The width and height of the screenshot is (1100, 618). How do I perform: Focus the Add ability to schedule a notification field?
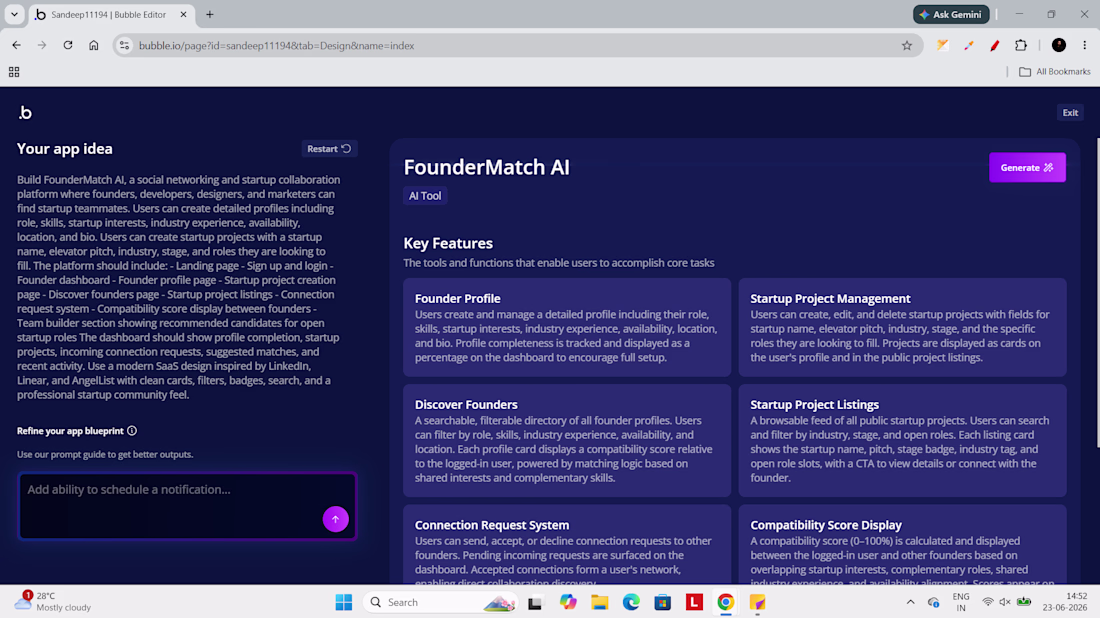187,506
